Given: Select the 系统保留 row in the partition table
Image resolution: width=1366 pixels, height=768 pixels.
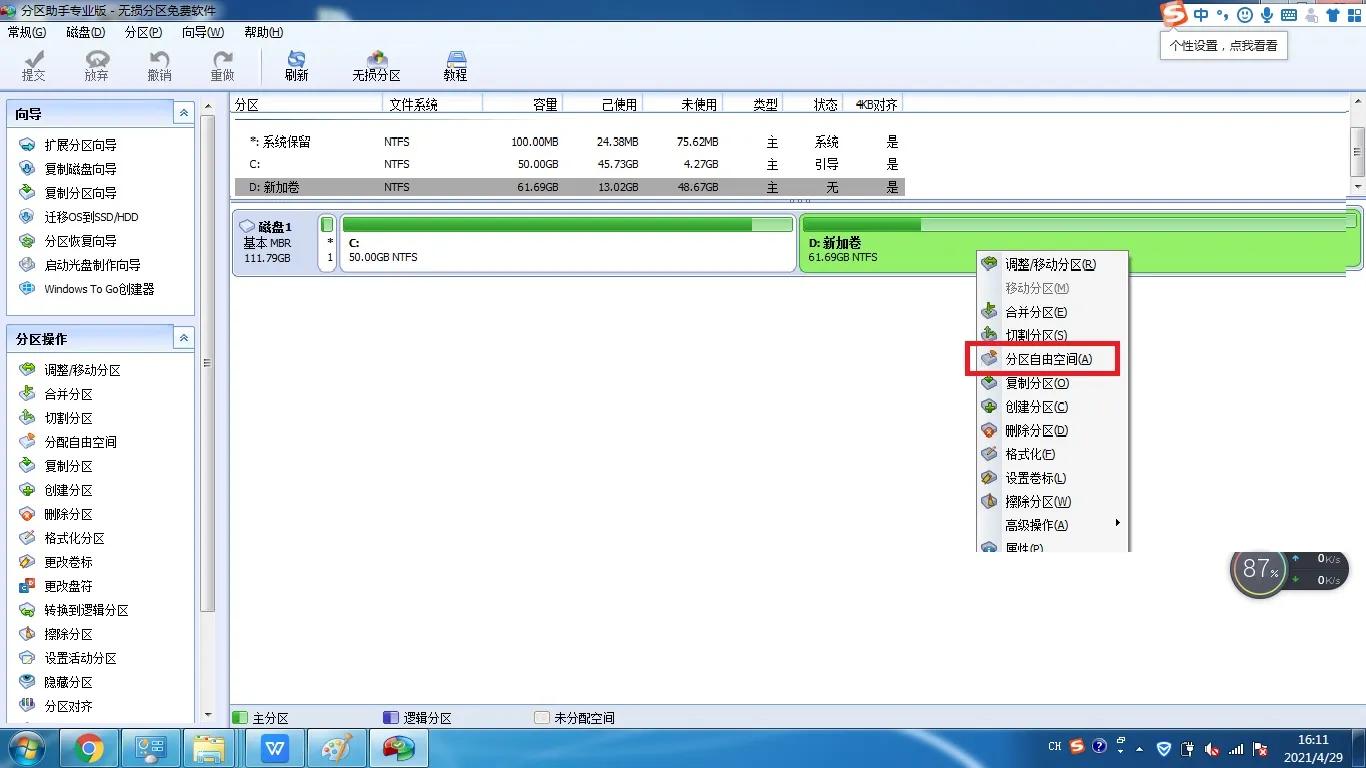Looking at the screenshot, I should tap(569, 142).
